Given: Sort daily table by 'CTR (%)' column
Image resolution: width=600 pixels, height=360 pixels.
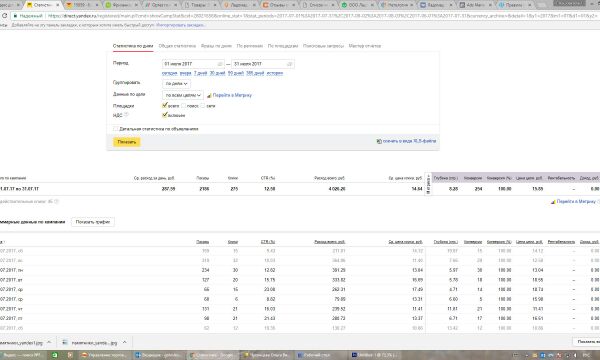Looking at the screenshot, I should (268, 242).
